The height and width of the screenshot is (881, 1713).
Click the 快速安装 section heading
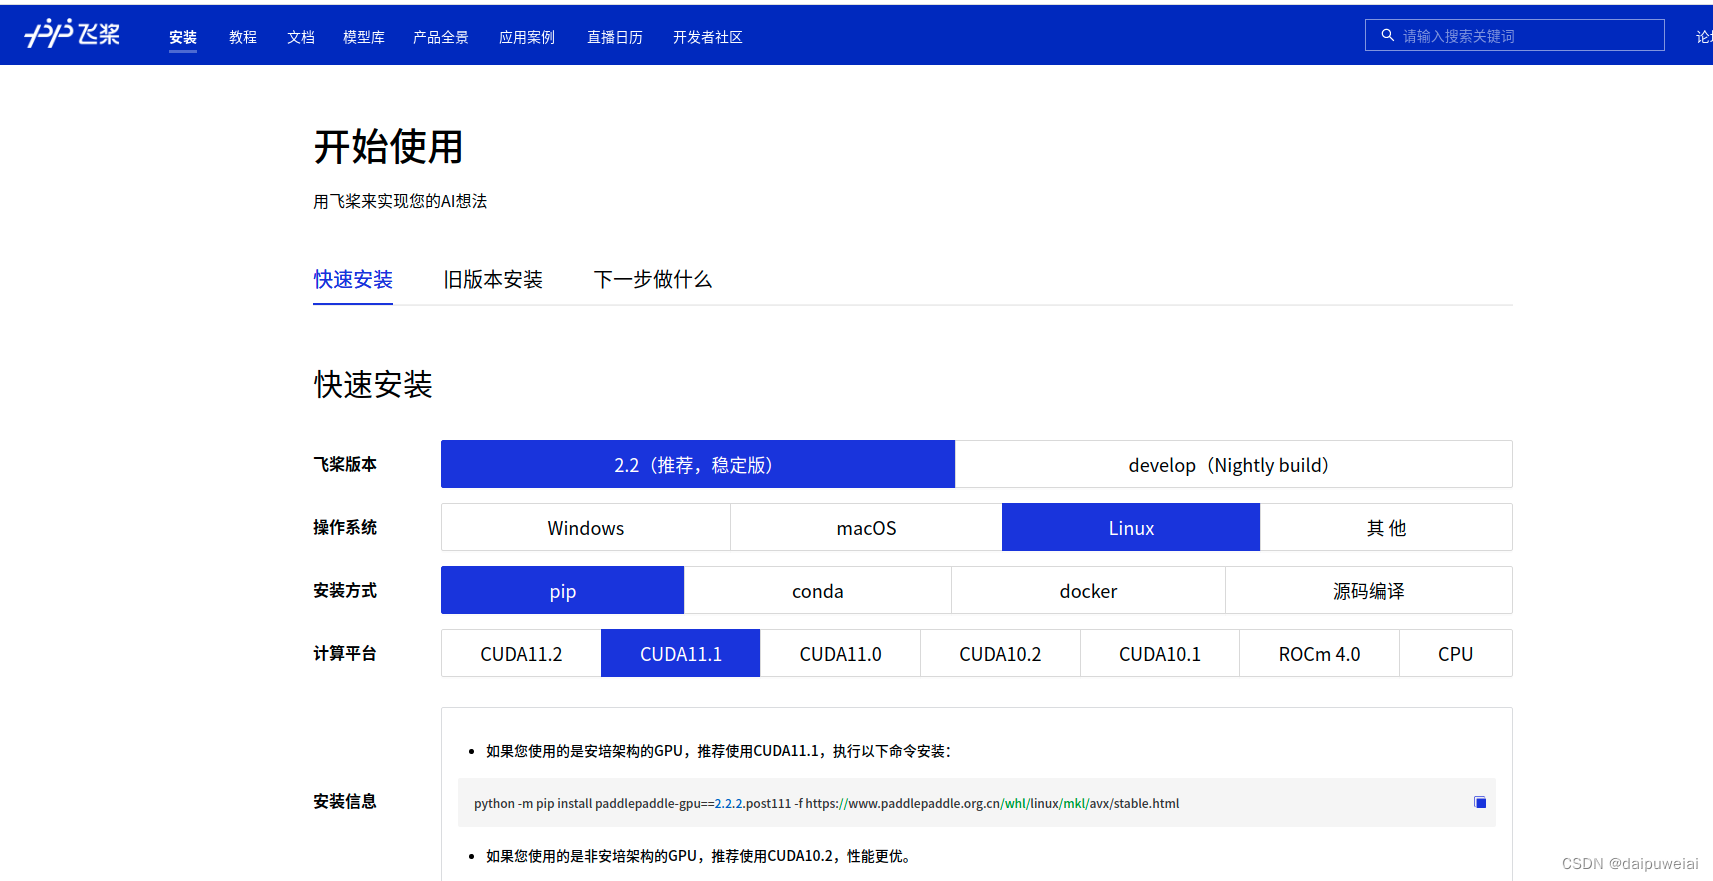tap(373, 384)
